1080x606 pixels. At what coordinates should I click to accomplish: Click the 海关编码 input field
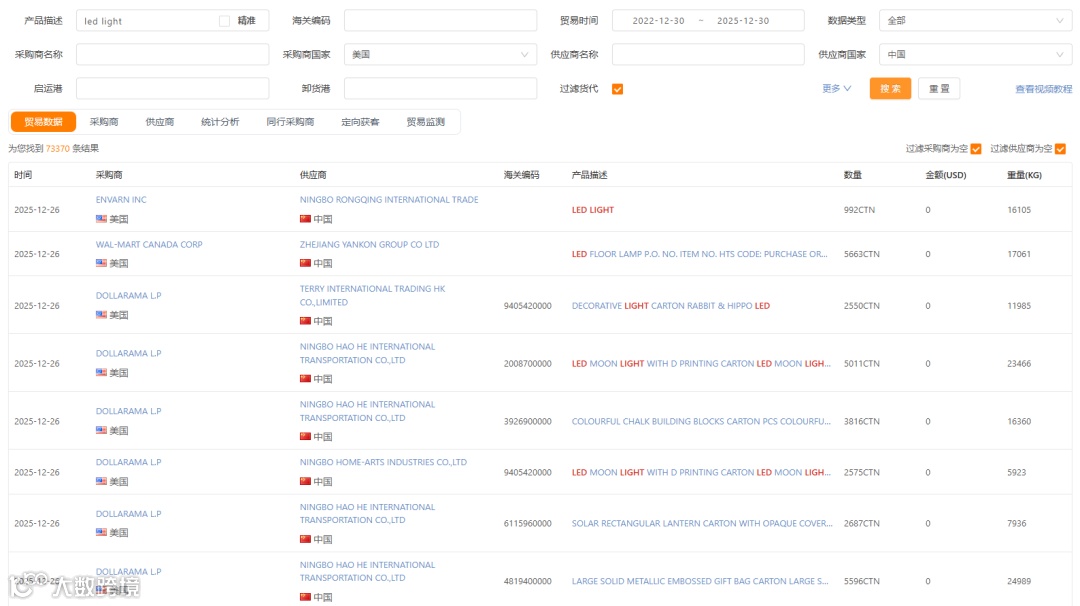[440, 21]
